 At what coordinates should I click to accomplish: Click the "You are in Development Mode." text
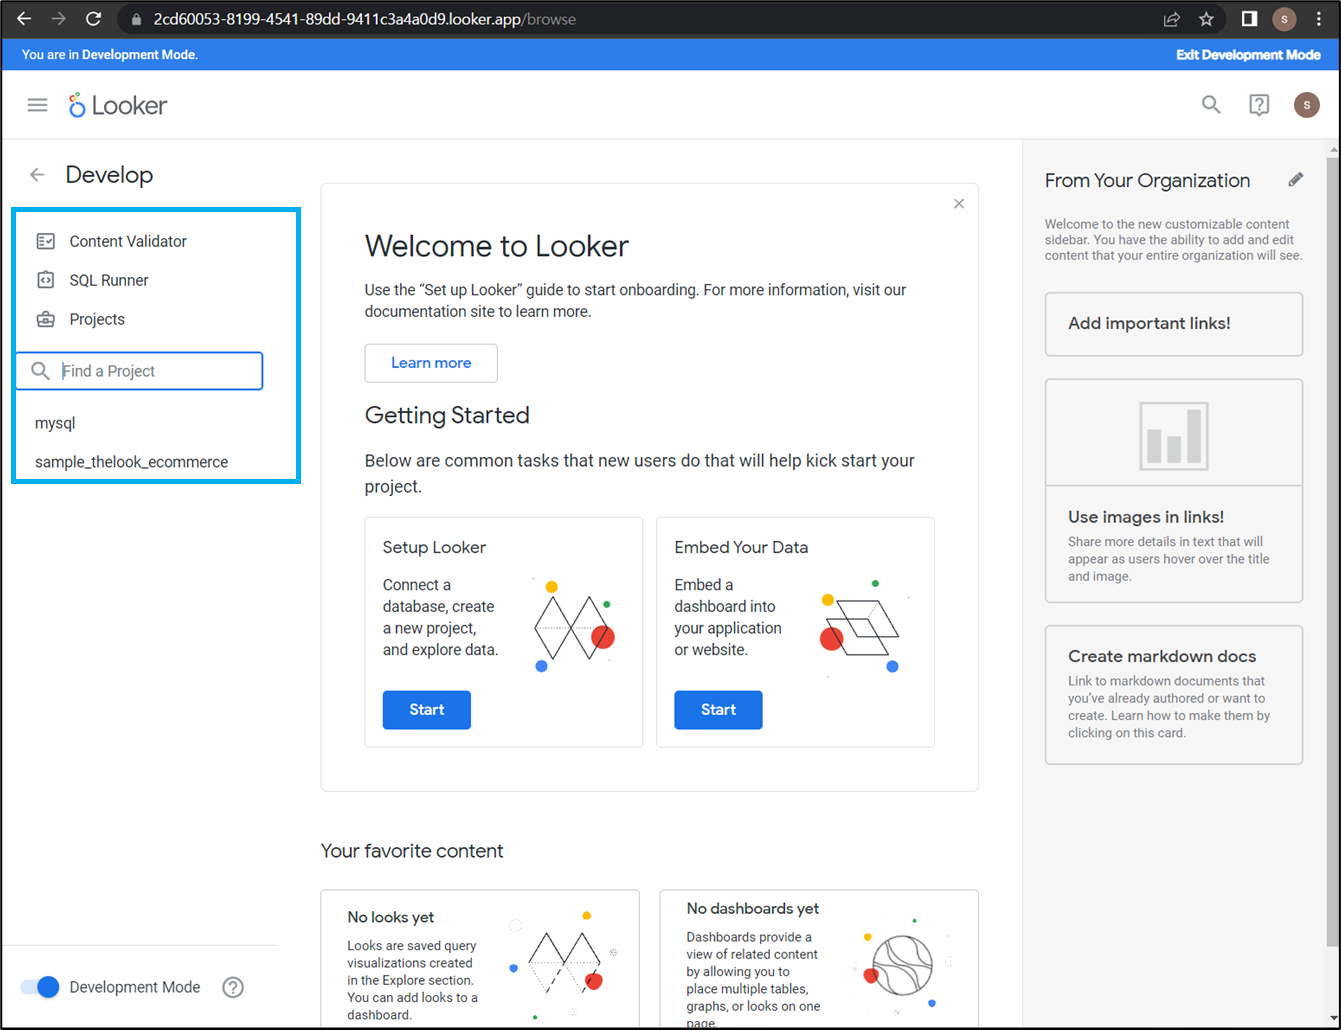(110, 55)
